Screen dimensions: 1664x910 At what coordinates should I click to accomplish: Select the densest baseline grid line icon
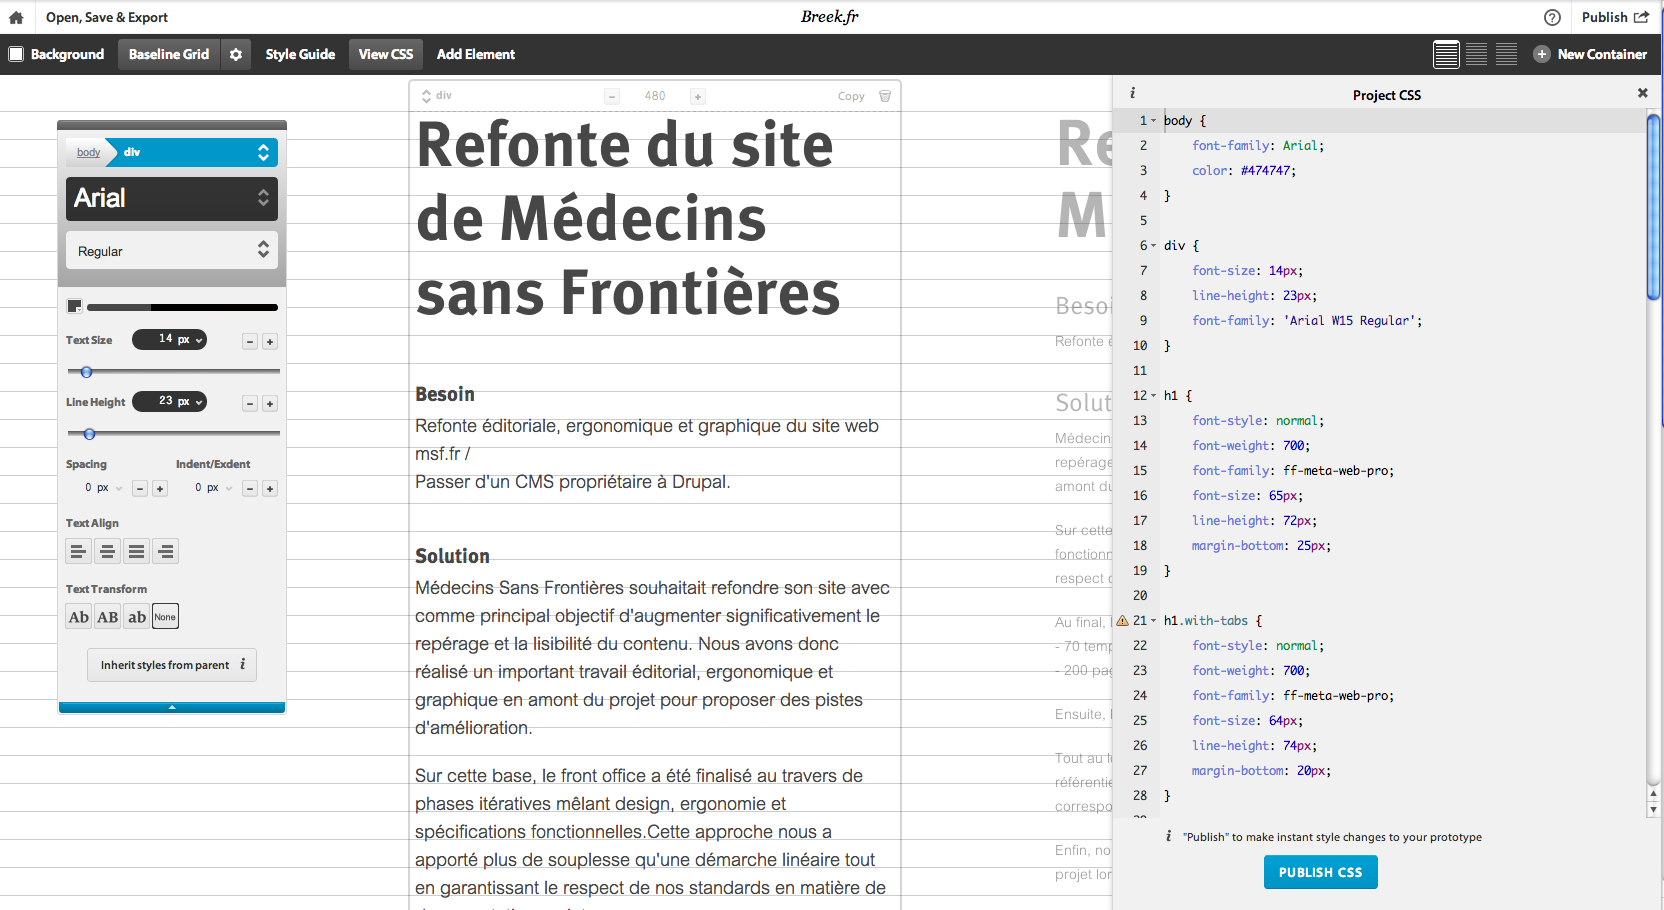pyautogui.click(x=1446, y=54)
